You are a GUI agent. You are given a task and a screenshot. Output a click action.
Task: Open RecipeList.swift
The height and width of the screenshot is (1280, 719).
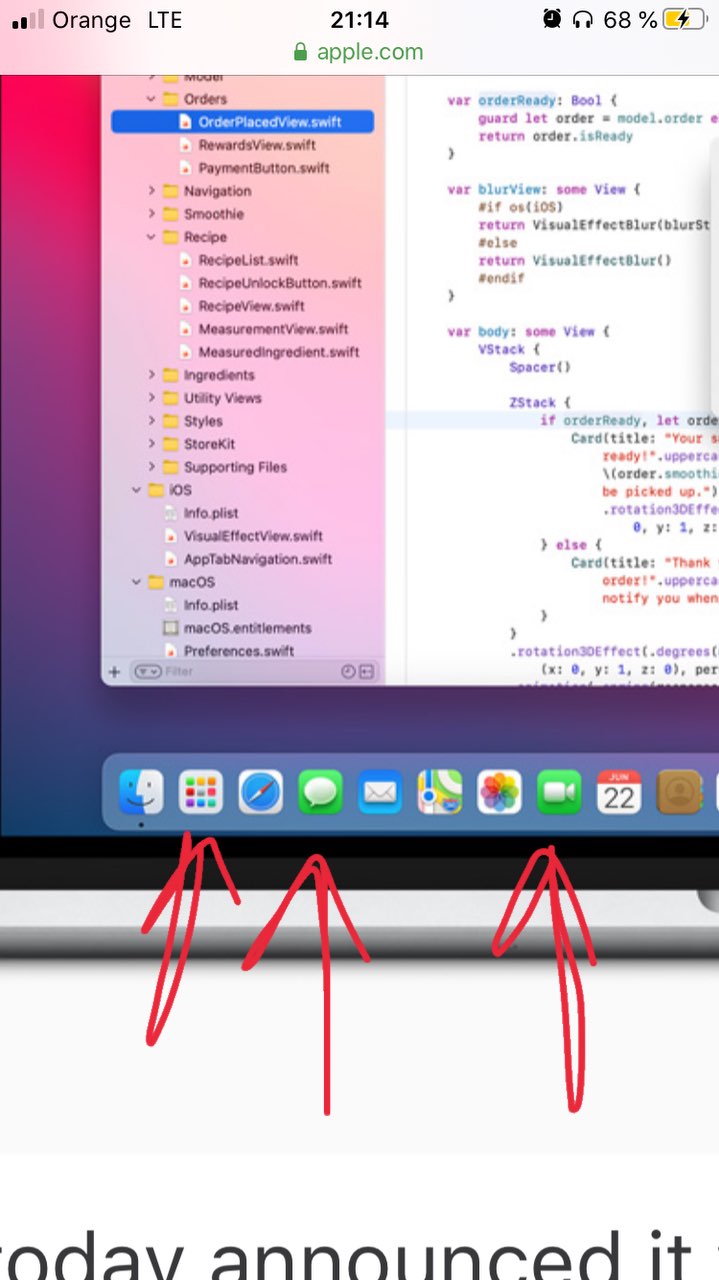[248, 260]
